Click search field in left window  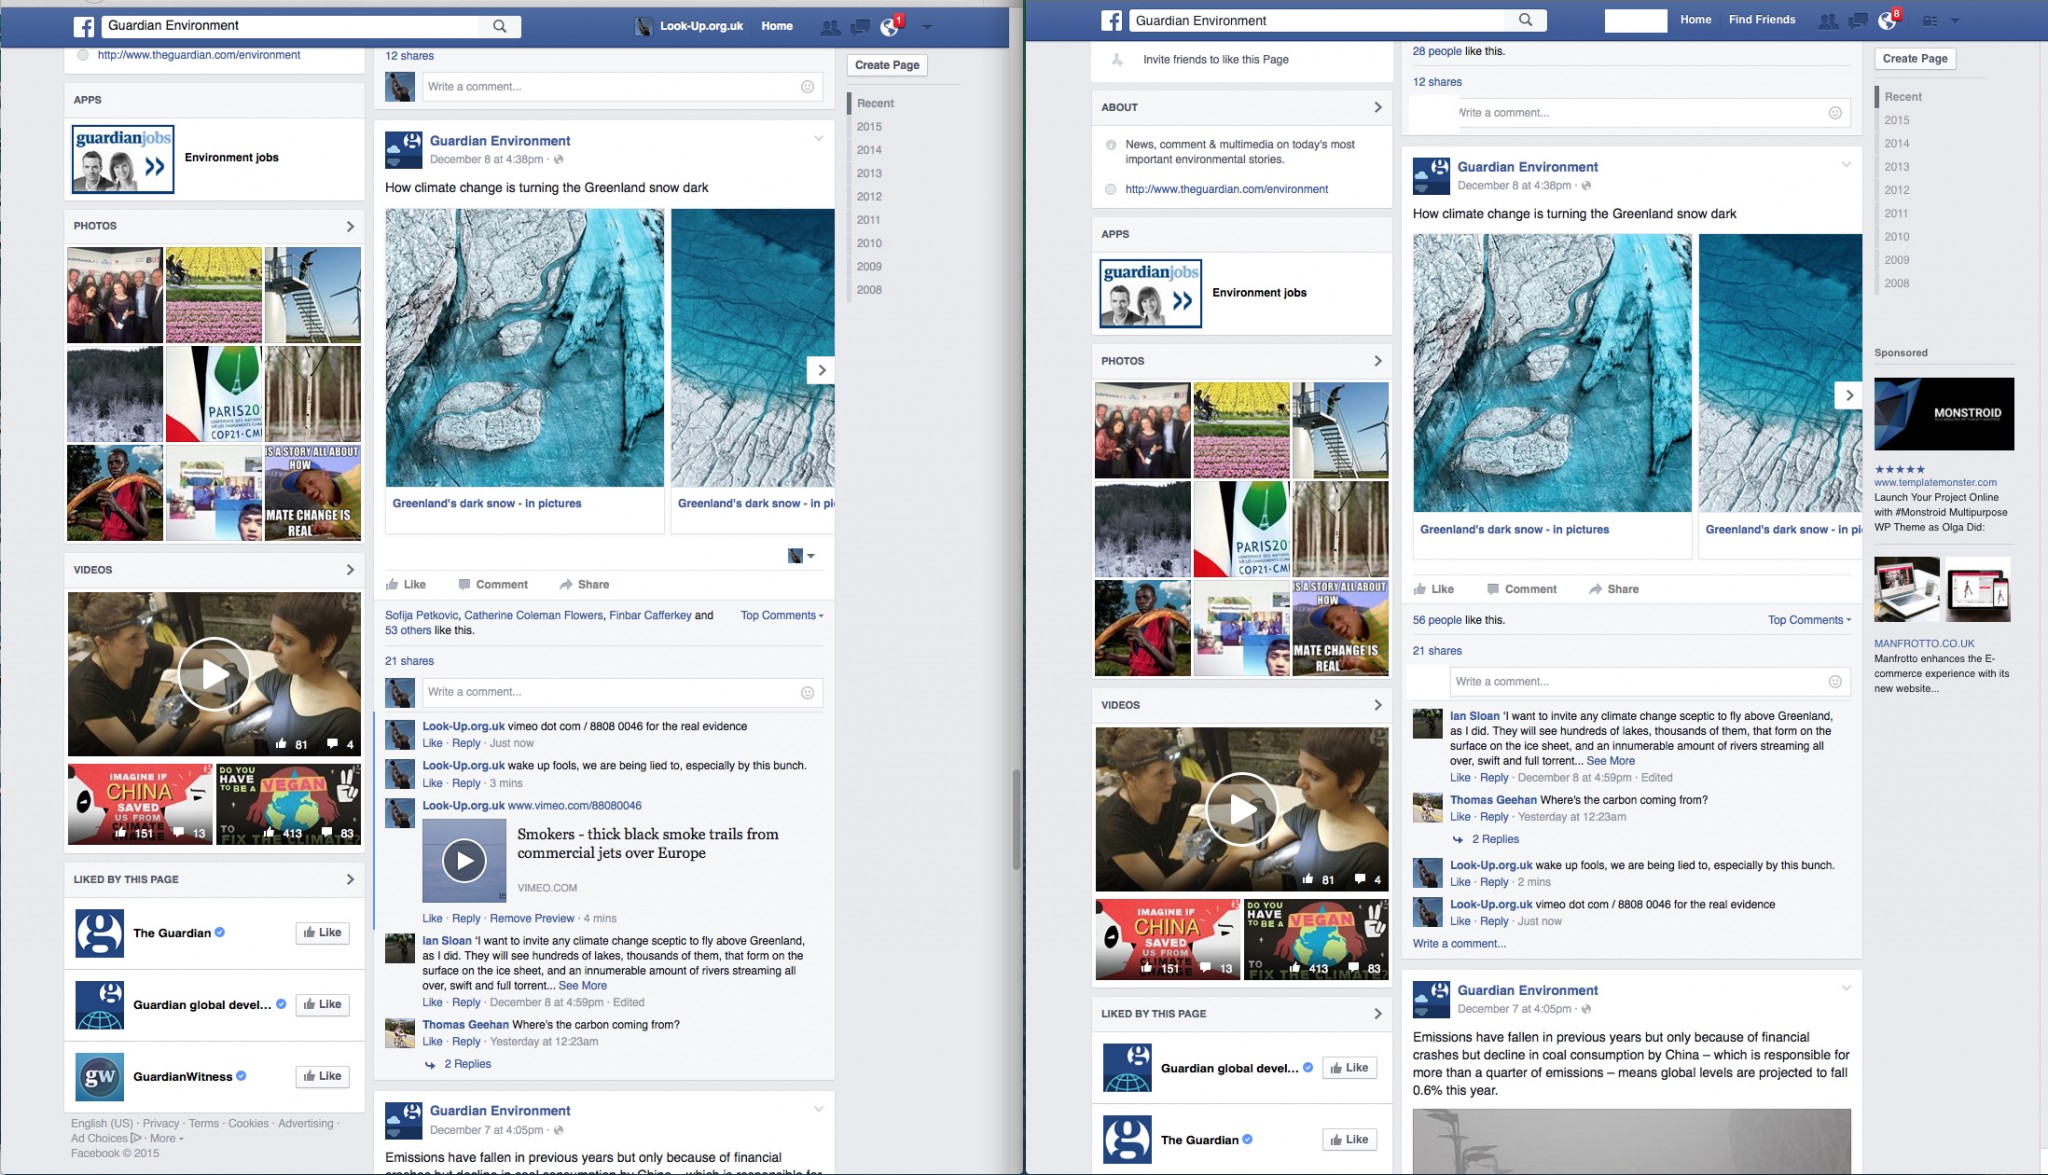coord(292,26)
